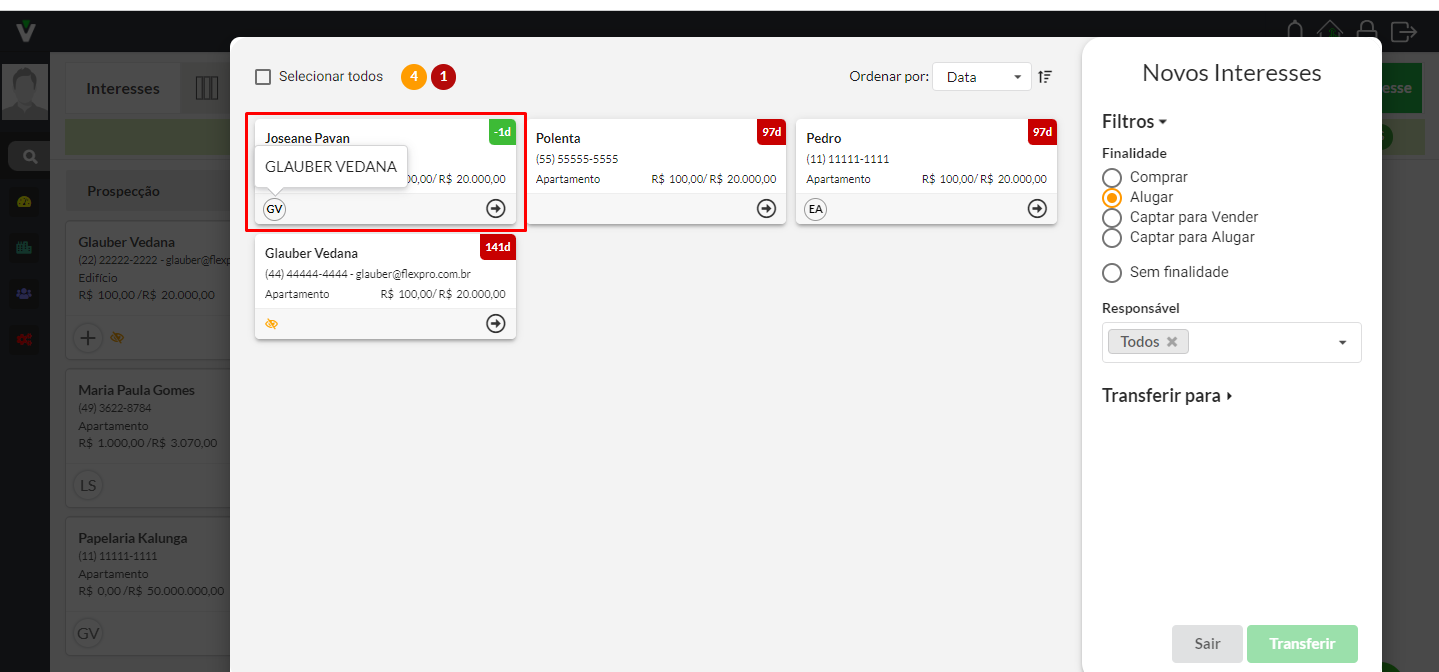Select the Alugar radio option
Screen dimensions: 1439x672
(1112, 198)
